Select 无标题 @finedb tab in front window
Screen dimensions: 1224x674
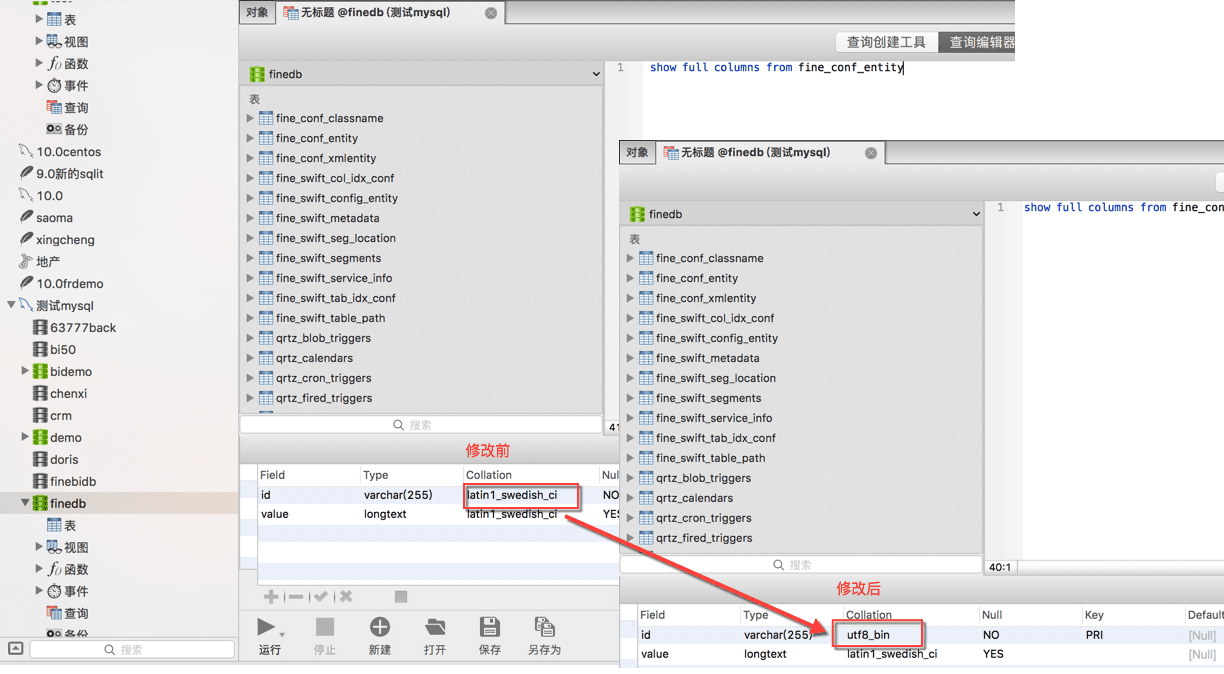tap(770, 153)
